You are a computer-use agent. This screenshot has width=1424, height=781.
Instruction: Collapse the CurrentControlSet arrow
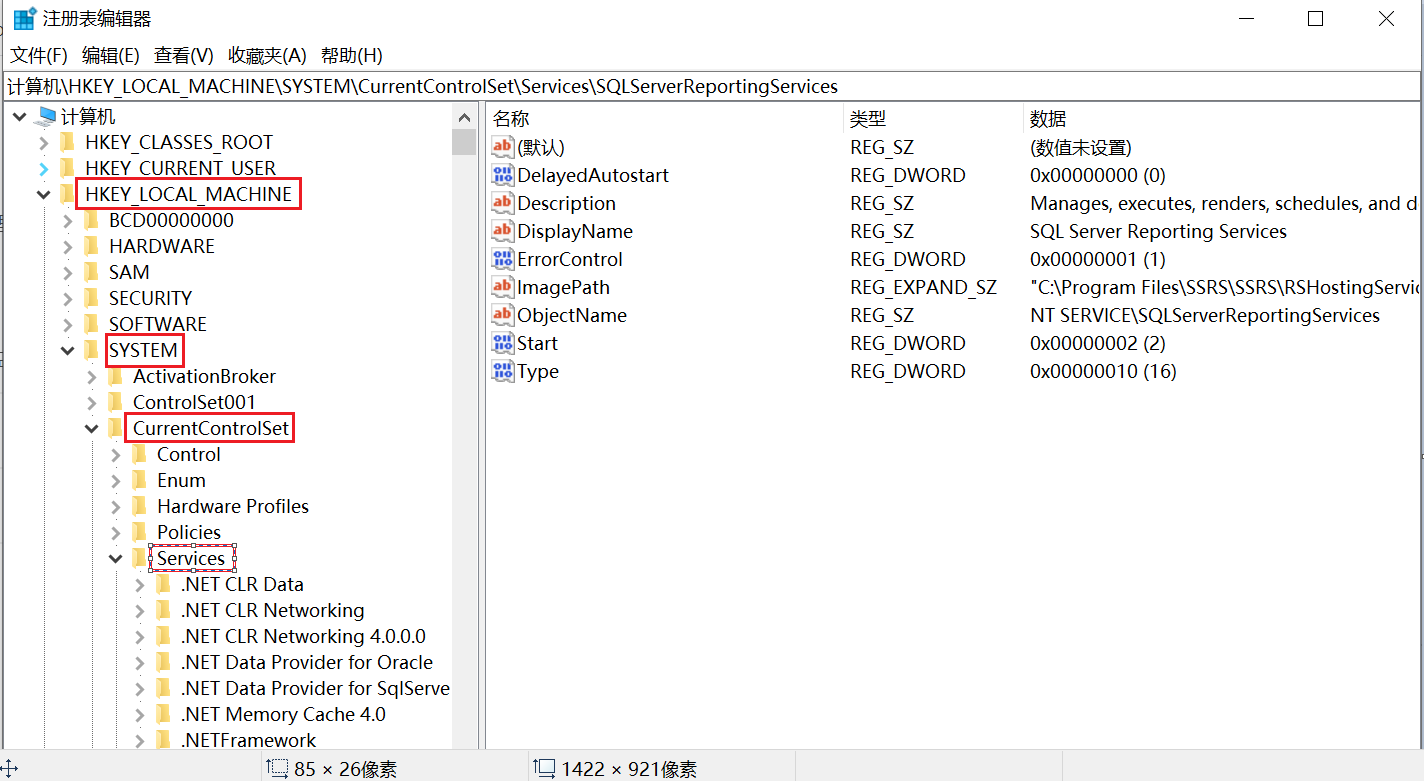pyautogui.click(x=91, y=428)
